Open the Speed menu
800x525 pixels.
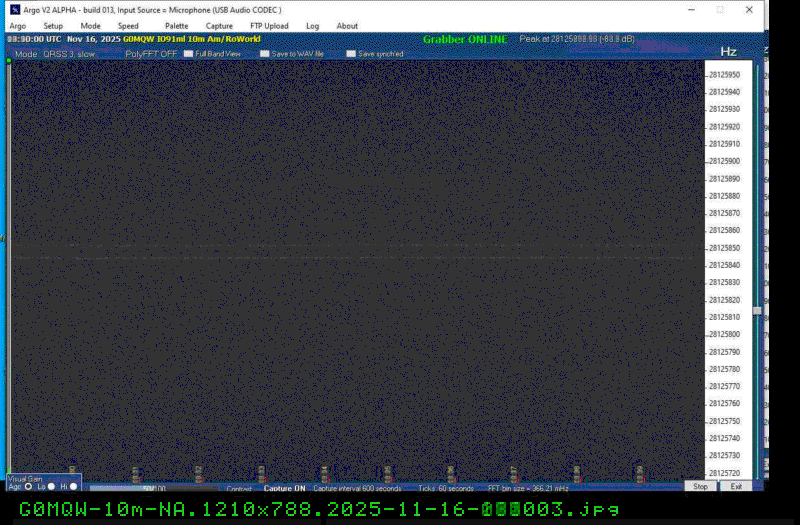click(x=128, y=26)
